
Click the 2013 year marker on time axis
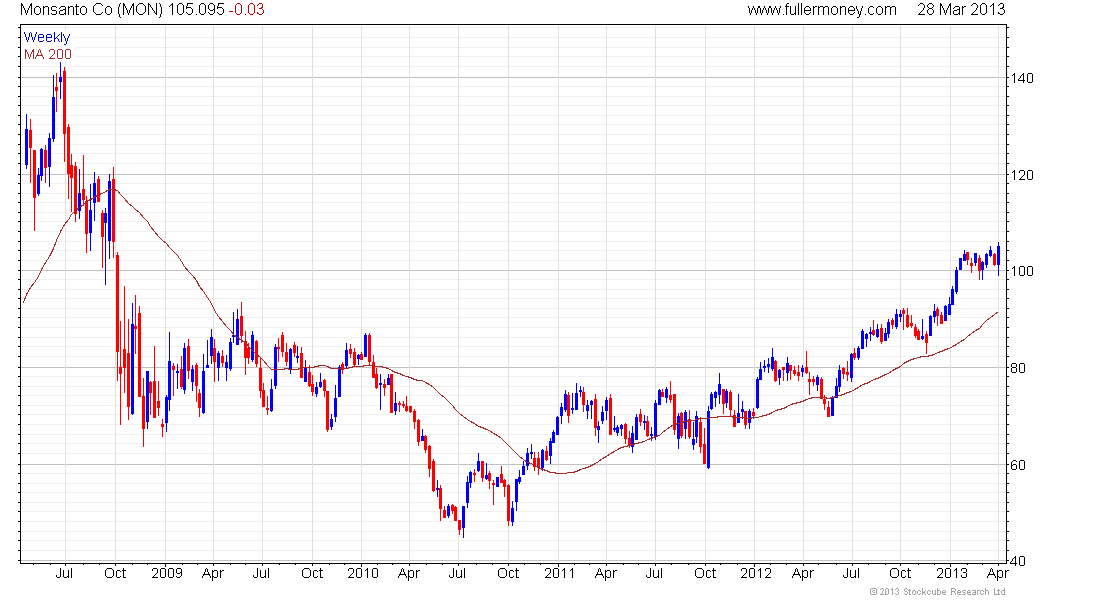point(951,573)
